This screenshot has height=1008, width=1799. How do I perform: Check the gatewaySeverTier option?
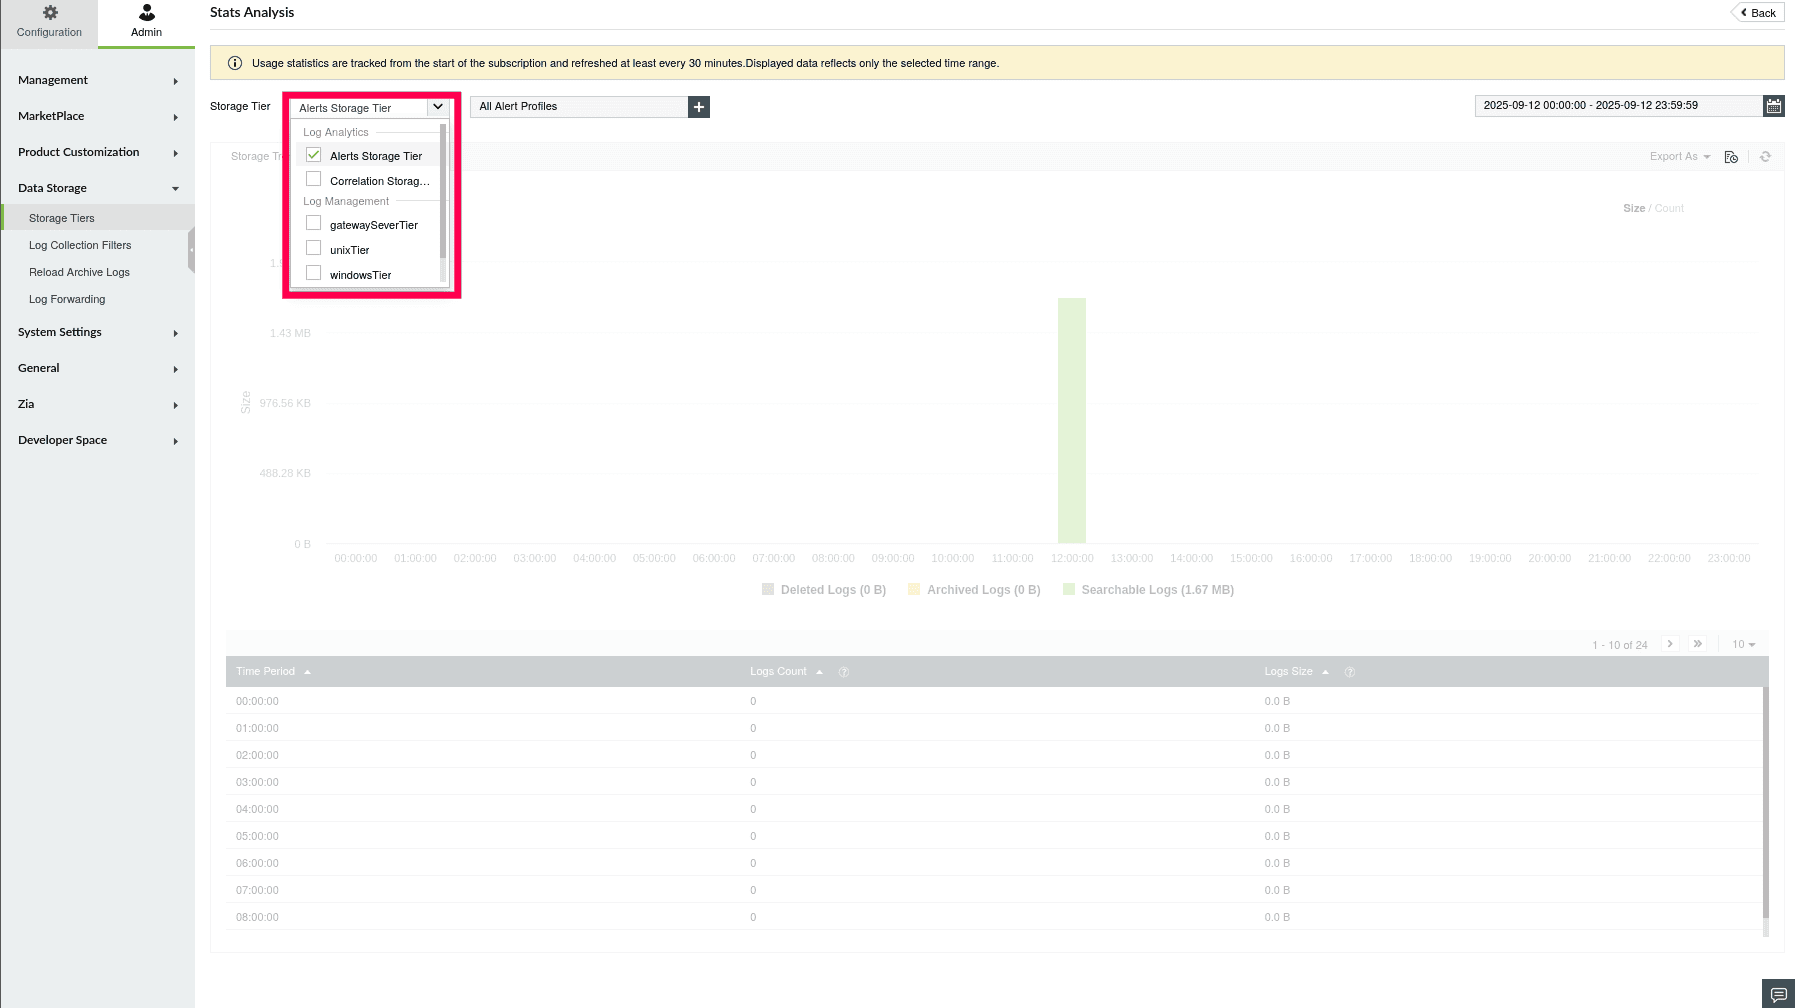(x=314, y=224)
